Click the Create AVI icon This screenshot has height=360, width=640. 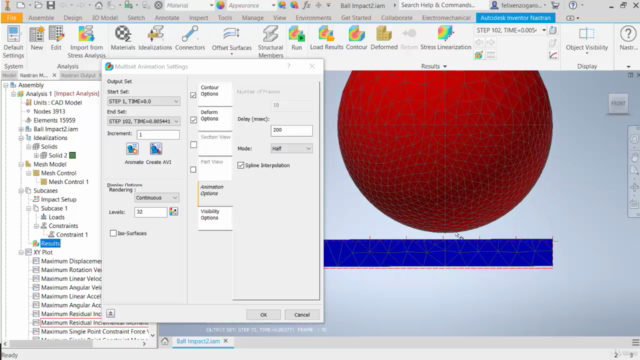(156, 149)
